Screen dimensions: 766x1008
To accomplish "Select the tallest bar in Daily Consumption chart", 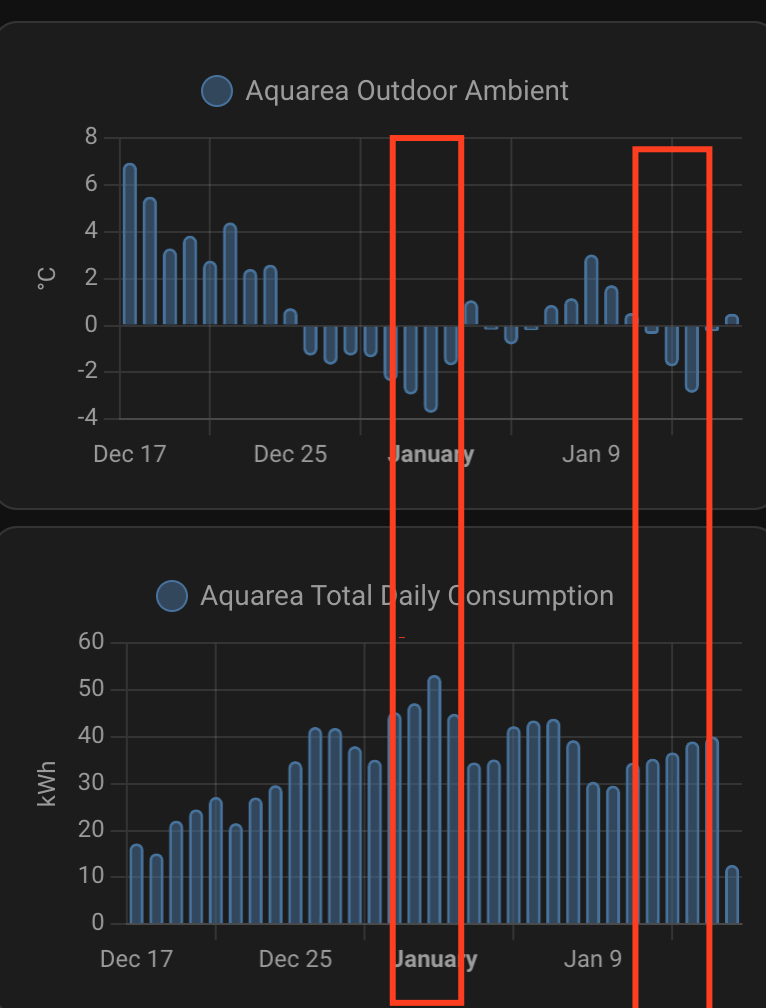I will pos(434,800).
